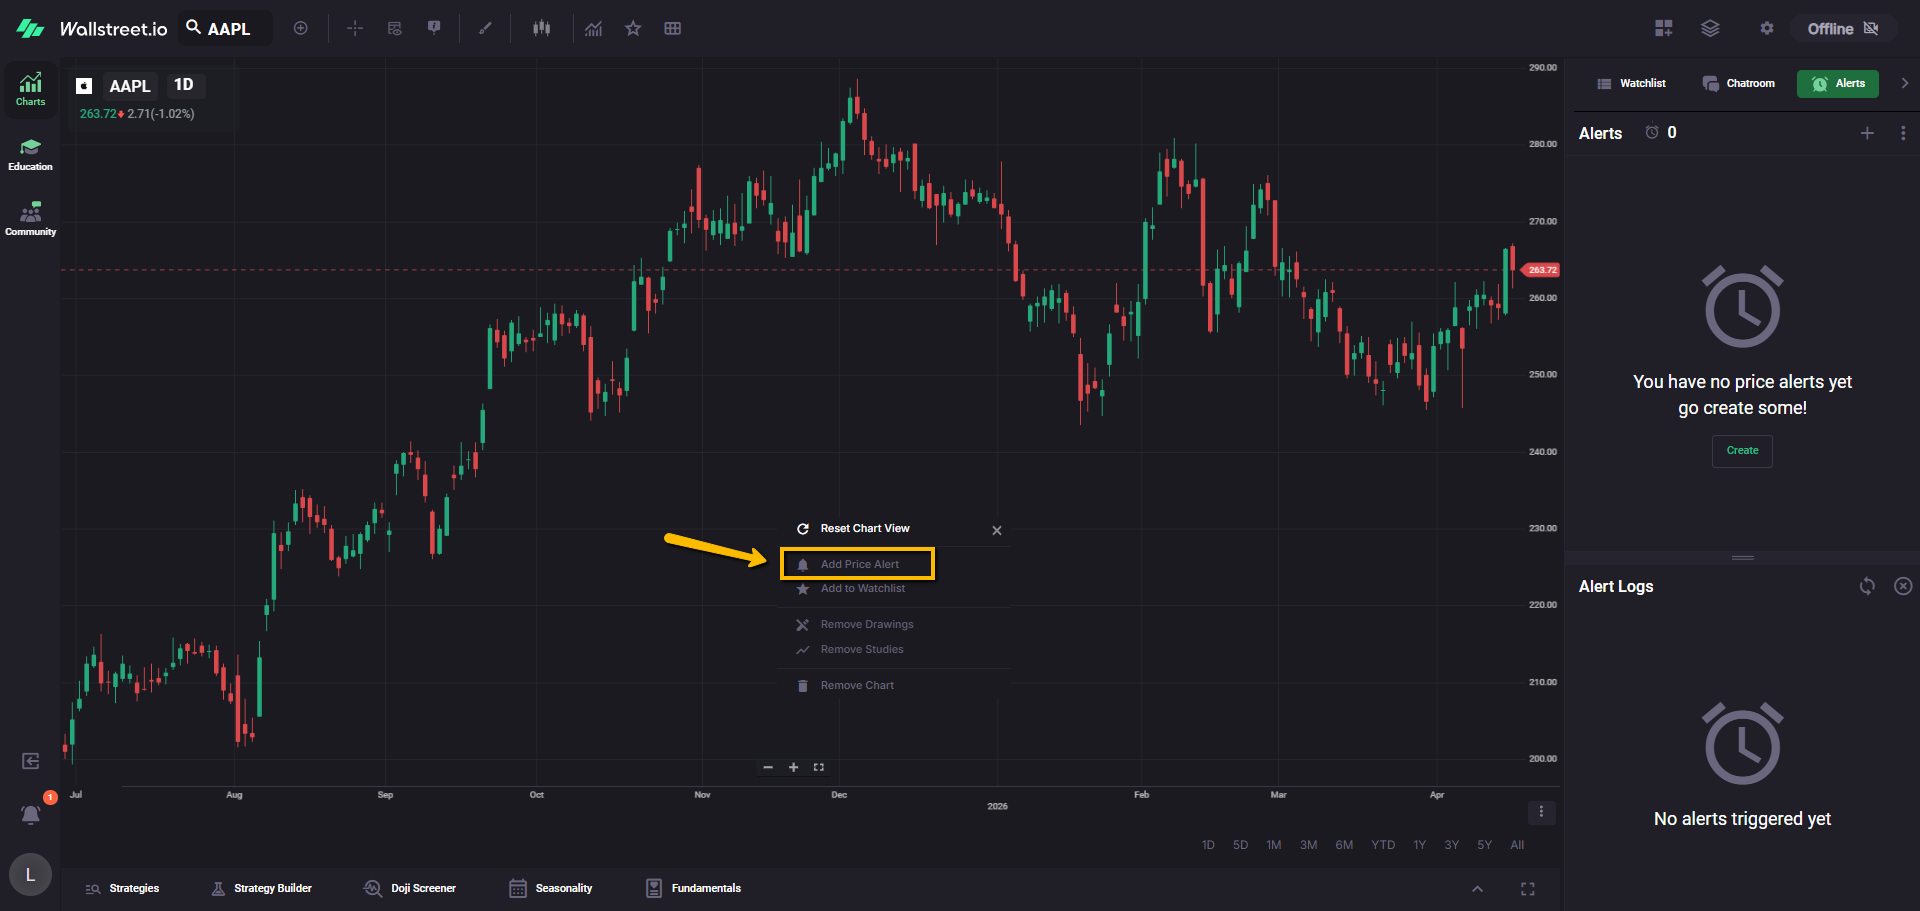Choose Add Price Alert from context menu

(x=858, y=564)
